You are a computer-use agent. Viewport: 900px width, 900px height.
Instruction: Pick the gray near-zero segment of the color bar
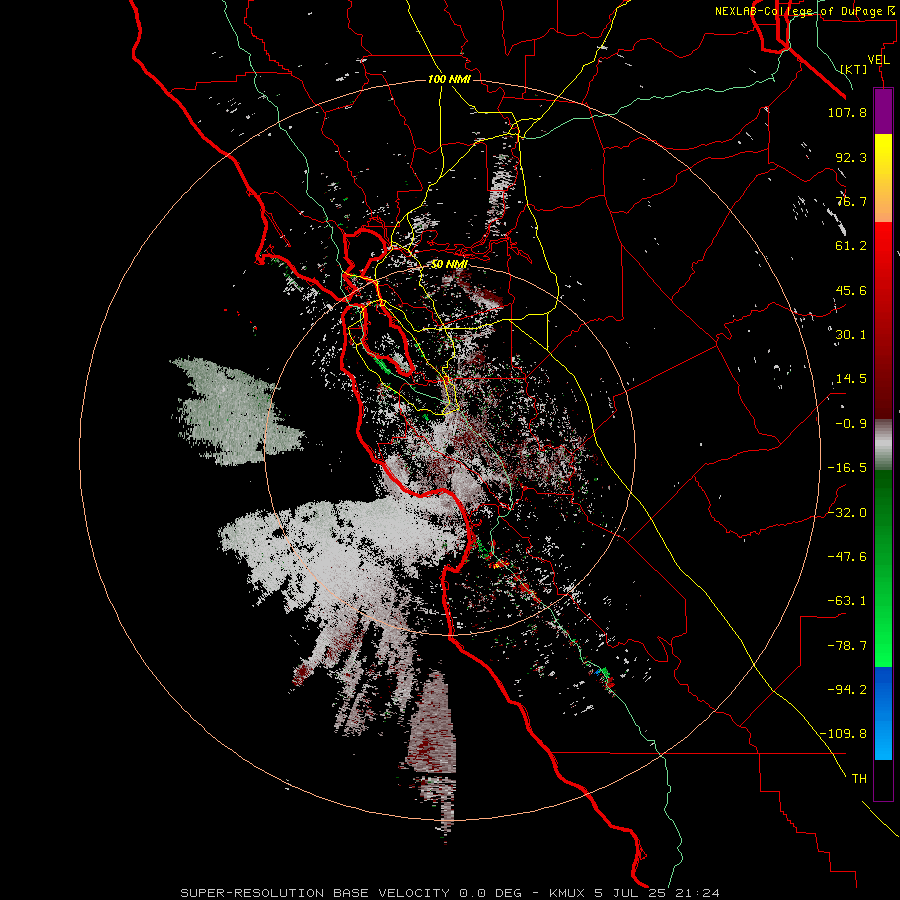coord(883,445)
